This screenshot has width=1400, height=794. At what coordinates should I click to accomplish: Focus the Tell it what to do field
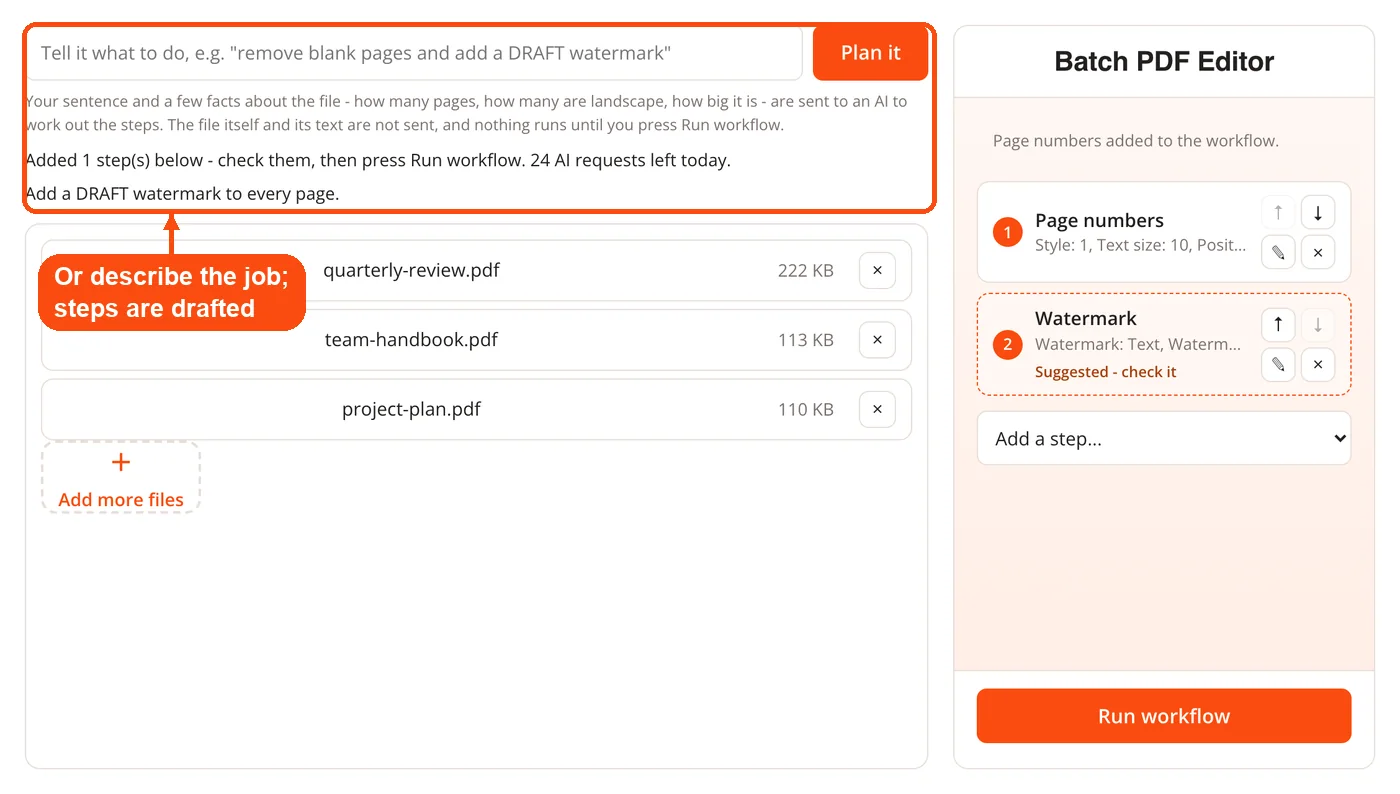point(414,53)
